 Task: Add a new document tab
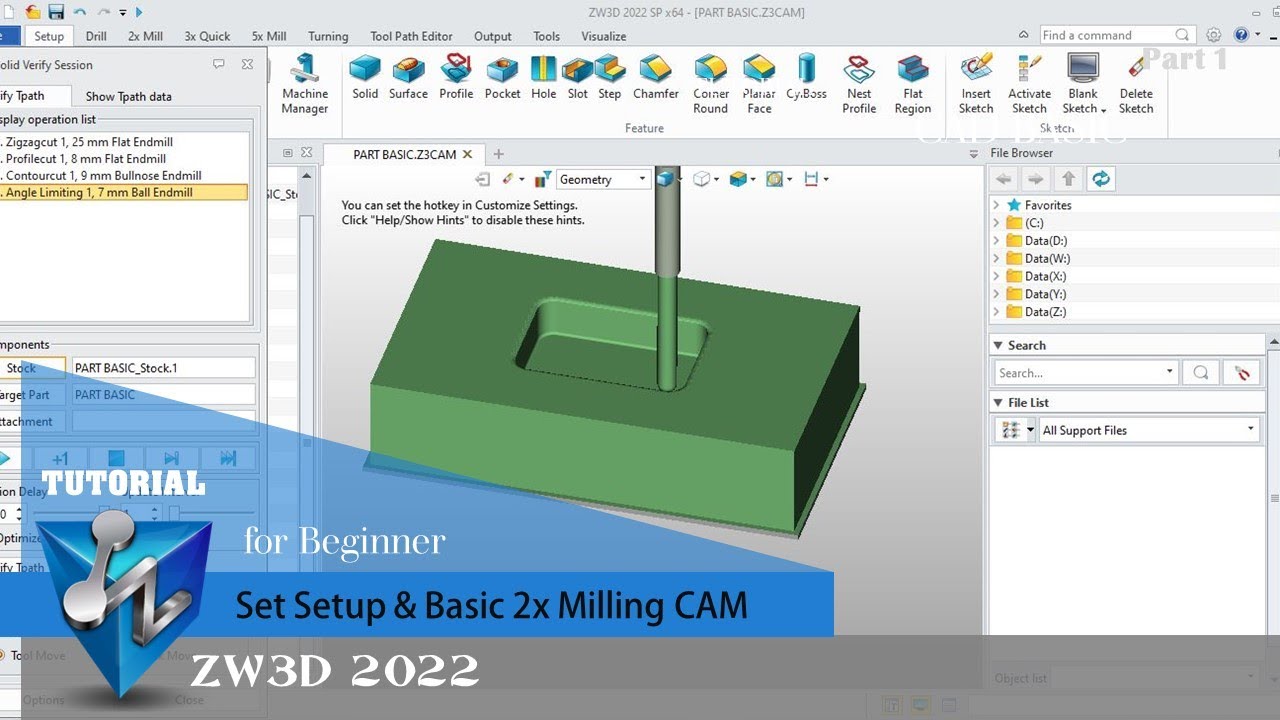point(498,154)
